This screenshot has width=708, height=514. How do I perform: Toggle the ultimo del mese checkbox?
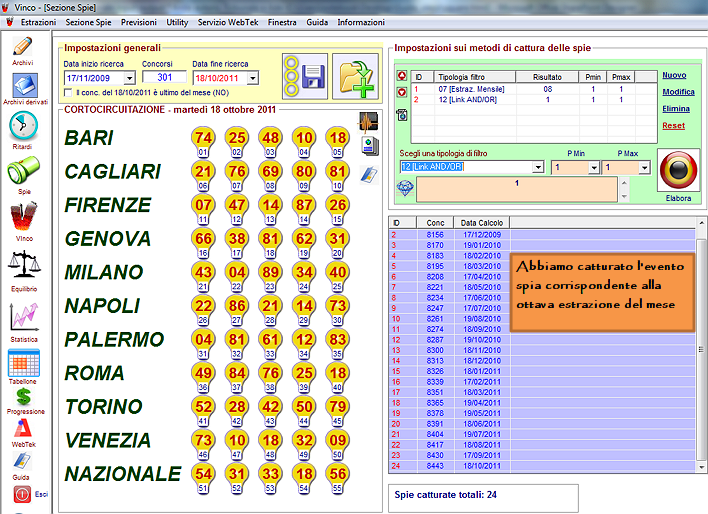tap(68, 93)
